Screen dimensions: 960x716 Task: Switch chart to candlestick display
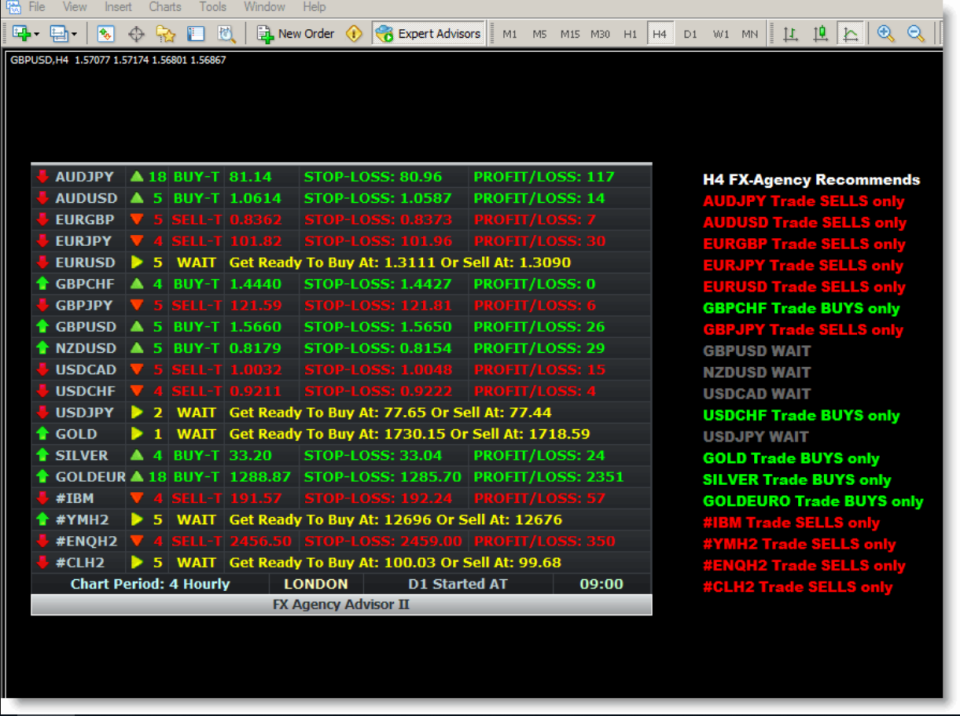[x=820, y=33]
